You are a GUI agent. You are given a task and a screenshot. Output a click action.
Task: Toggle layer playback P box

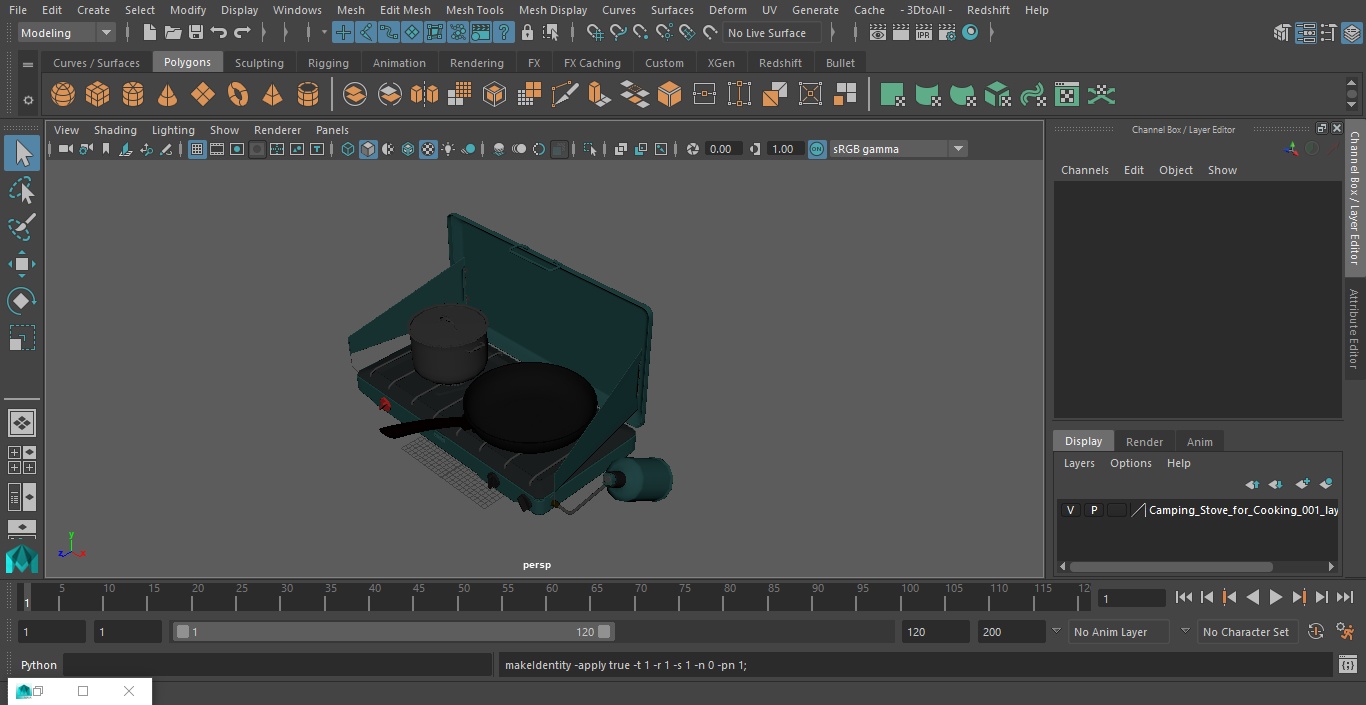[1093, 510]
